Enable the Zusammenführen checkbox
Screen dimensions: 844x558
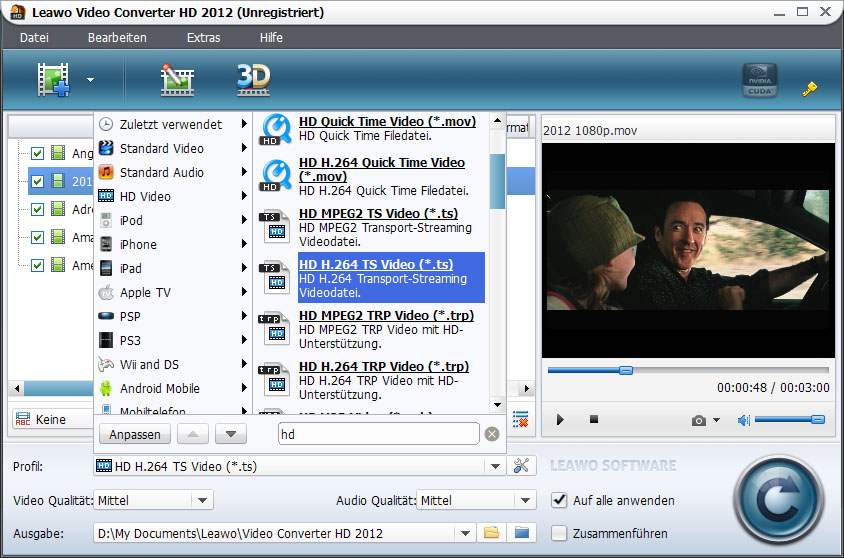tap(559, 533)
